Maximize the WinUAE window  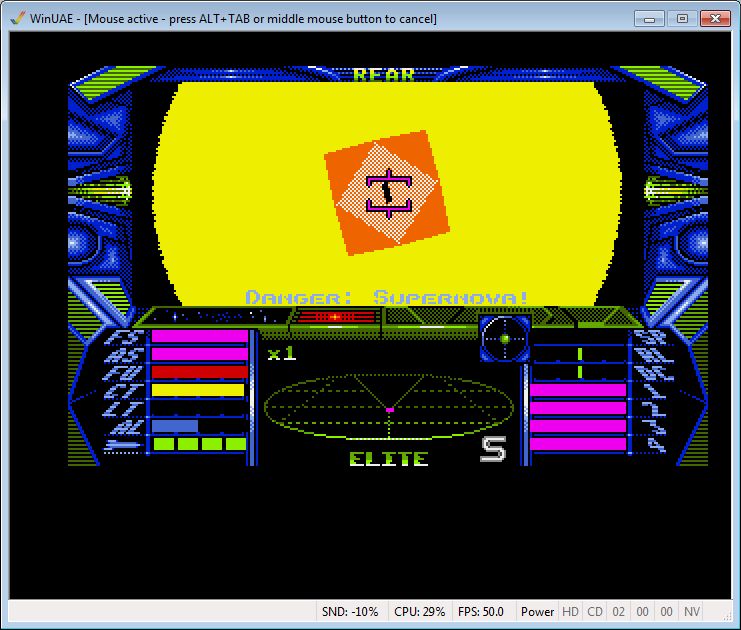click(682, 19)
